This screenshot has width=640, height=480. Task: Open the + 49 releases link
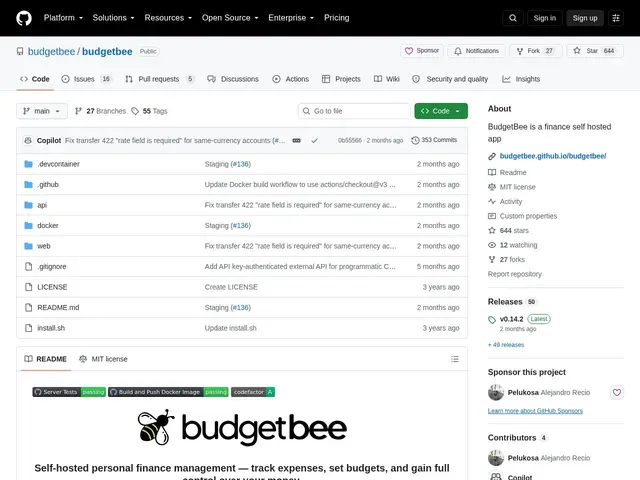(x=506, y=345)
